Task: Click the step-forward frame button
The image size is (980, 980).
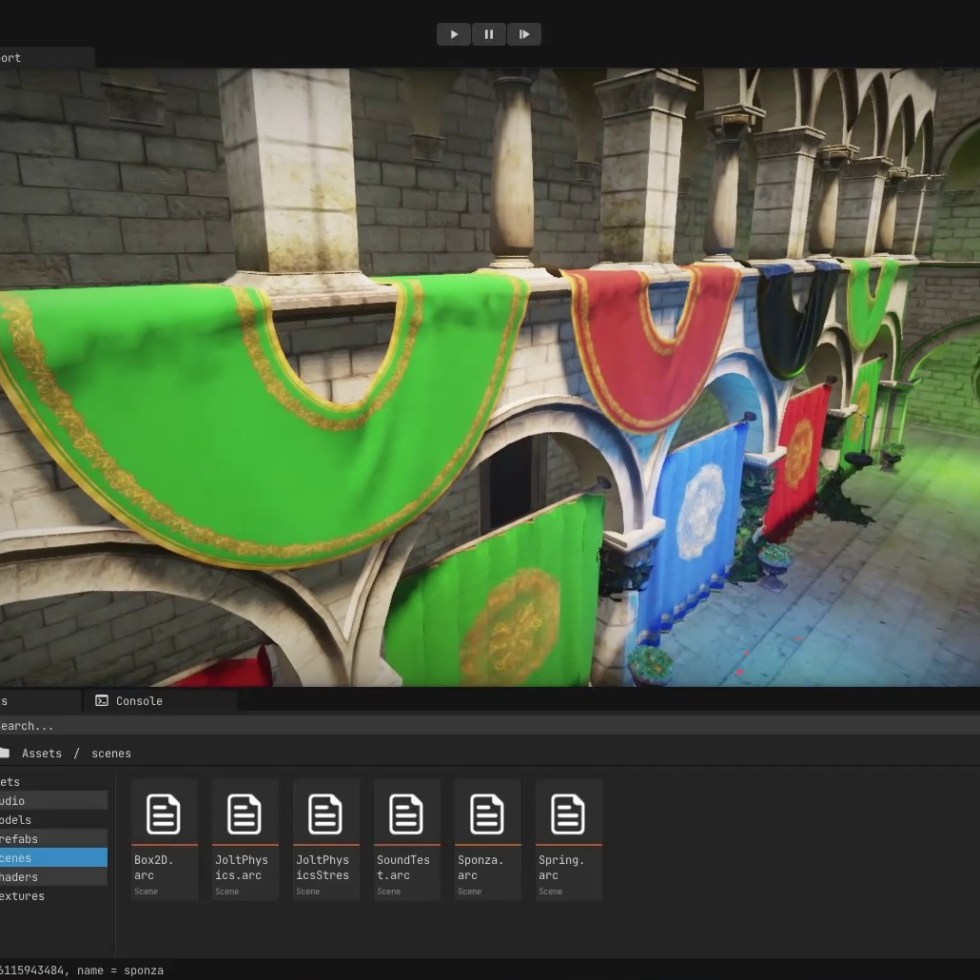Action: click(524, 34)
